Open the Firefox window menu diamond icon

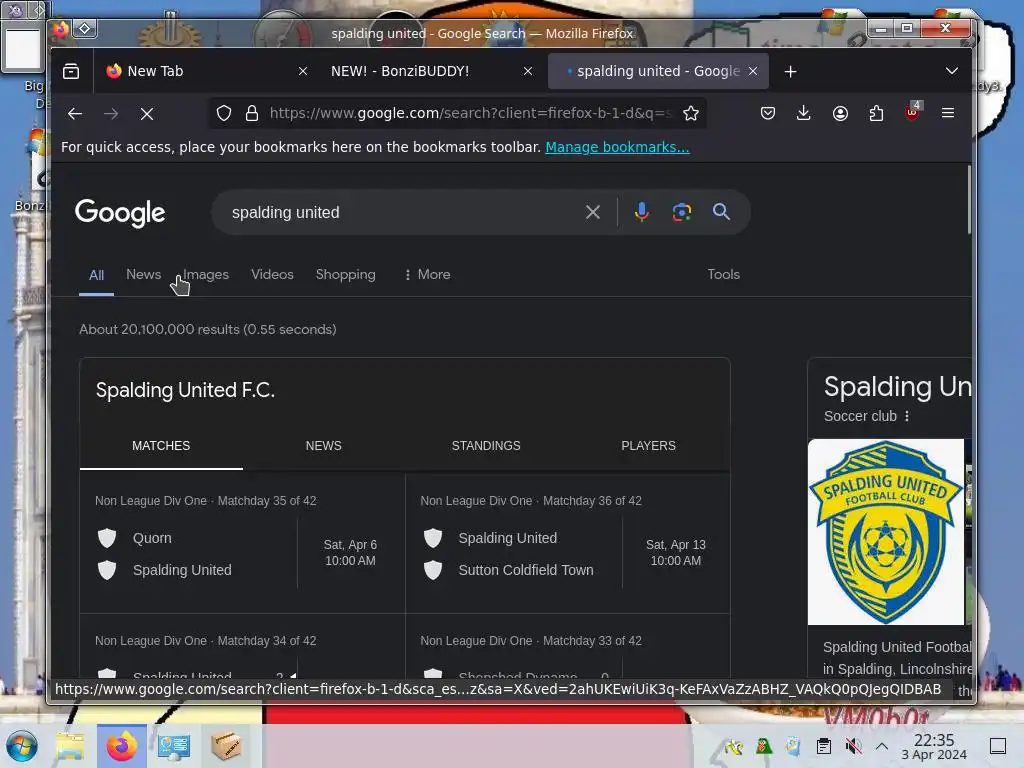pos(85,28)
